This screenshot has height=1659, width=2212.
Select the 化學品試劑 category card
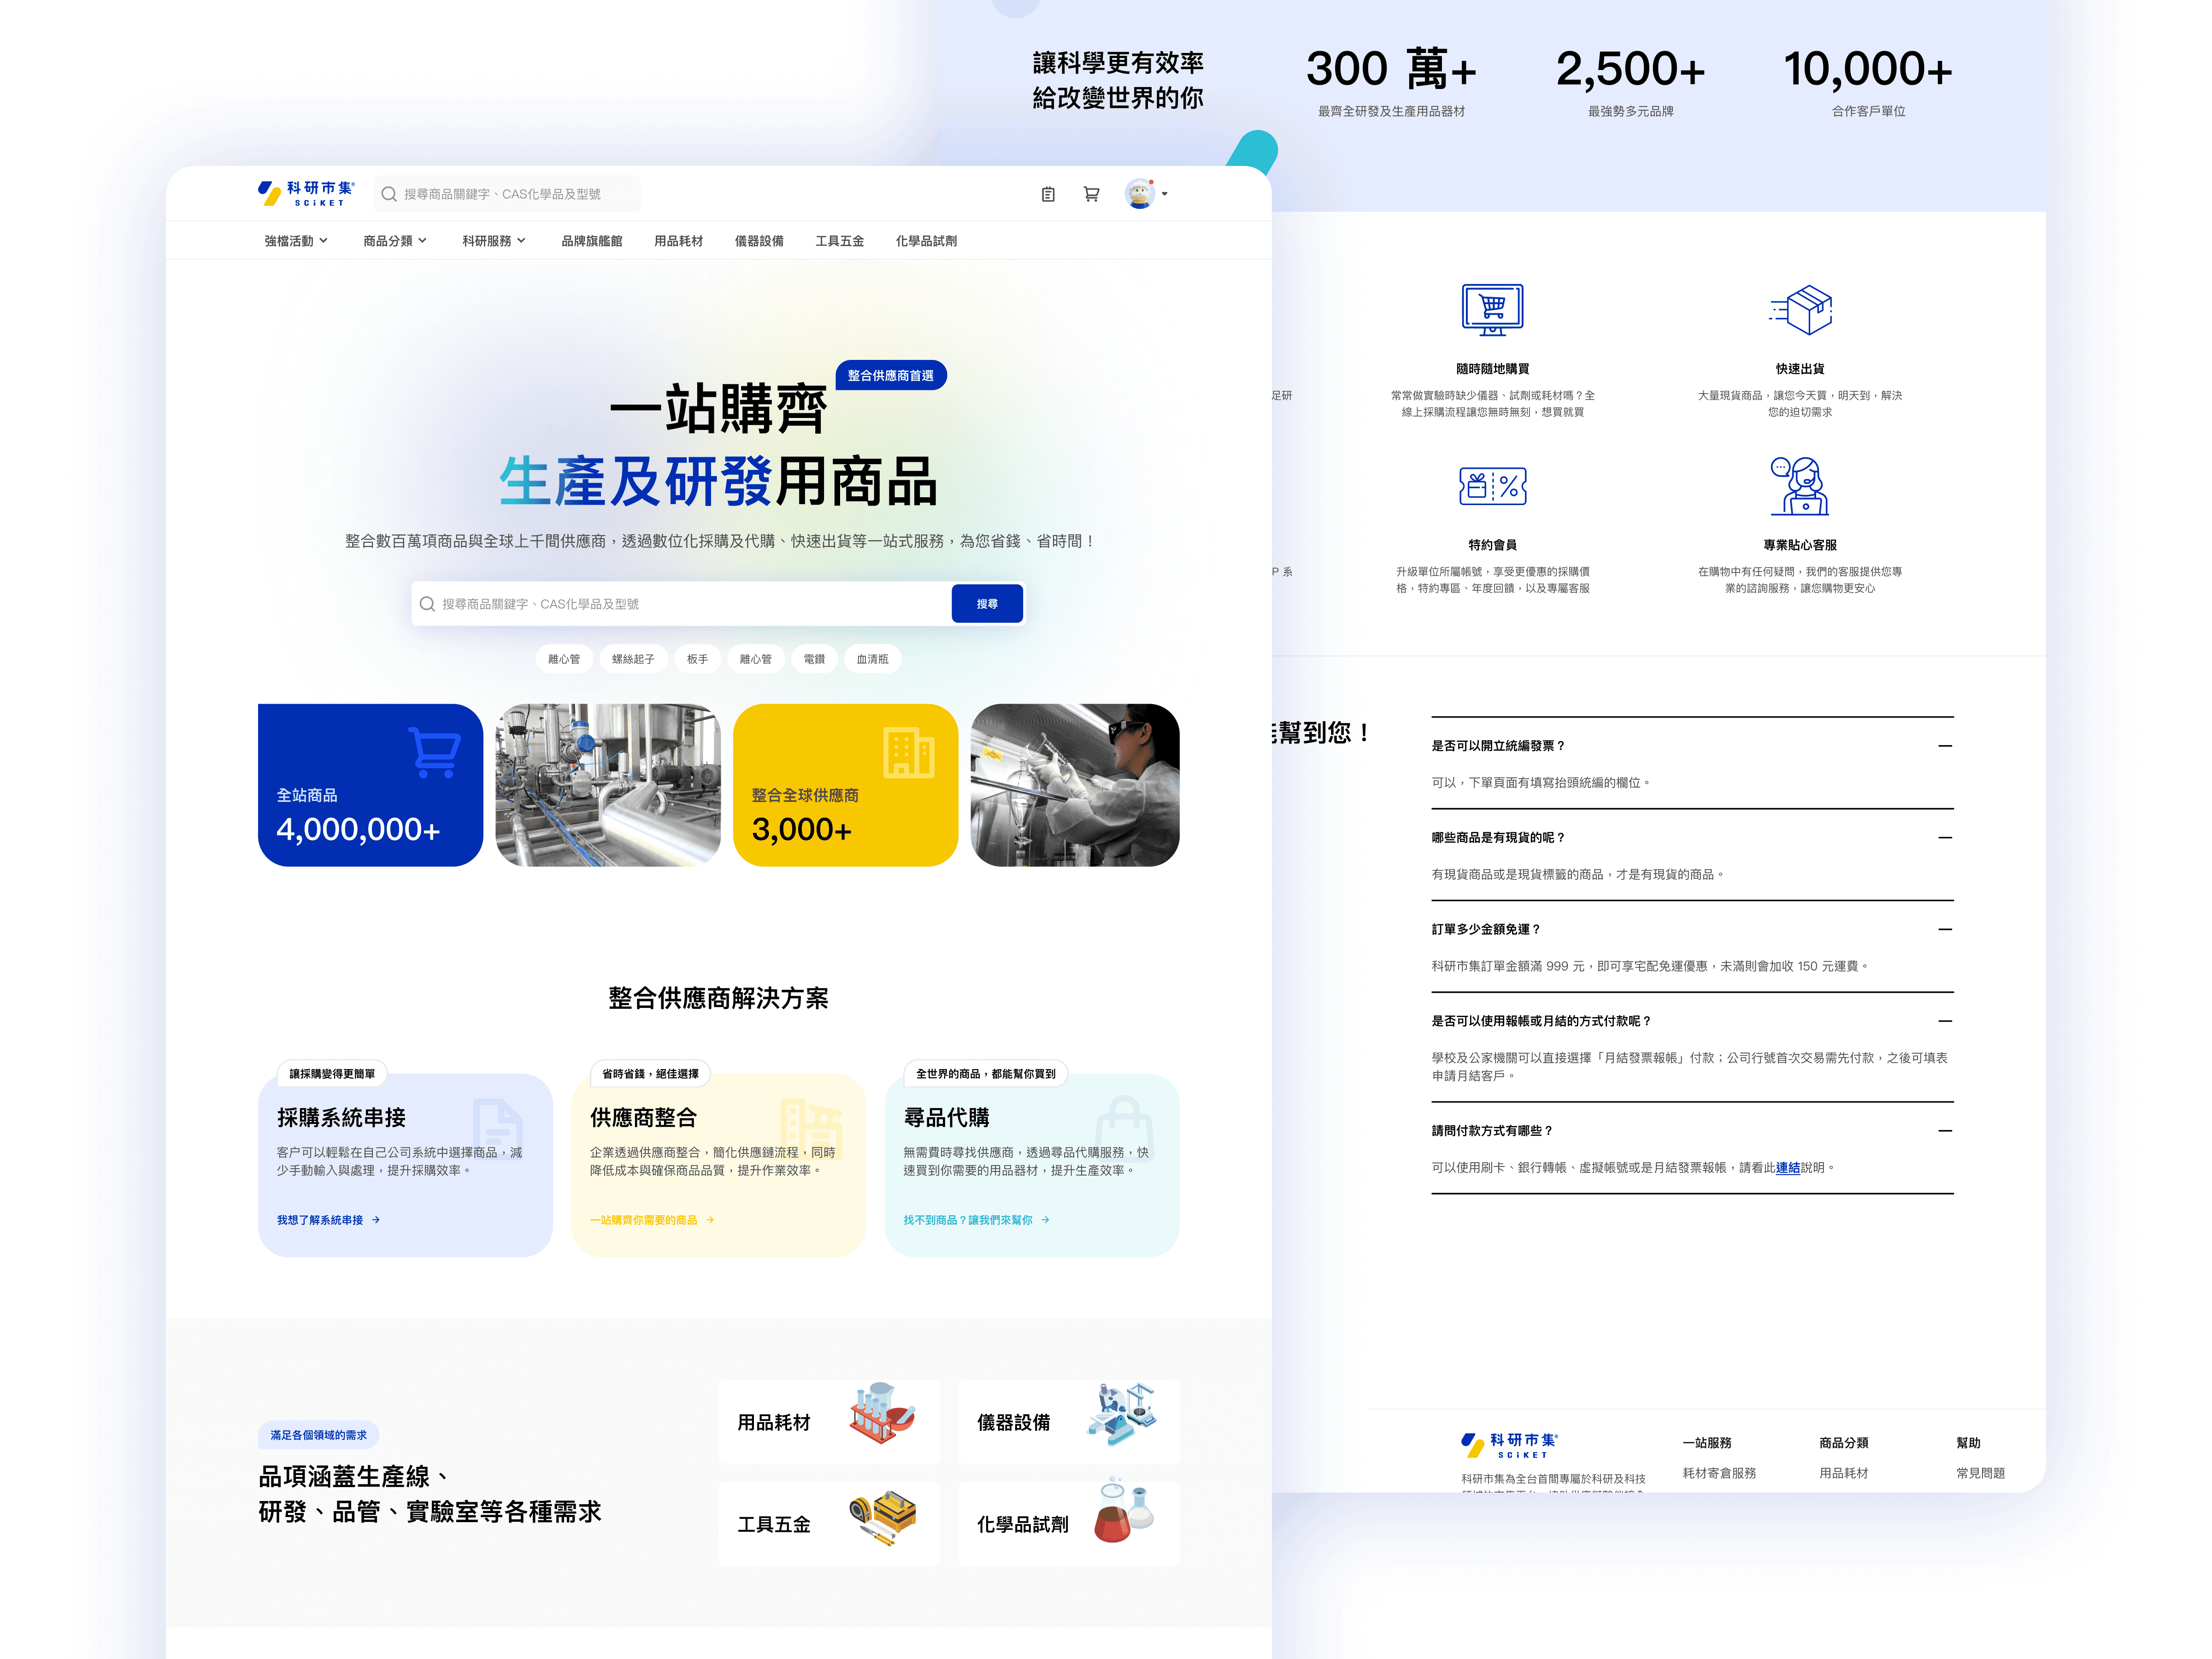(x=1068, y=1524)
